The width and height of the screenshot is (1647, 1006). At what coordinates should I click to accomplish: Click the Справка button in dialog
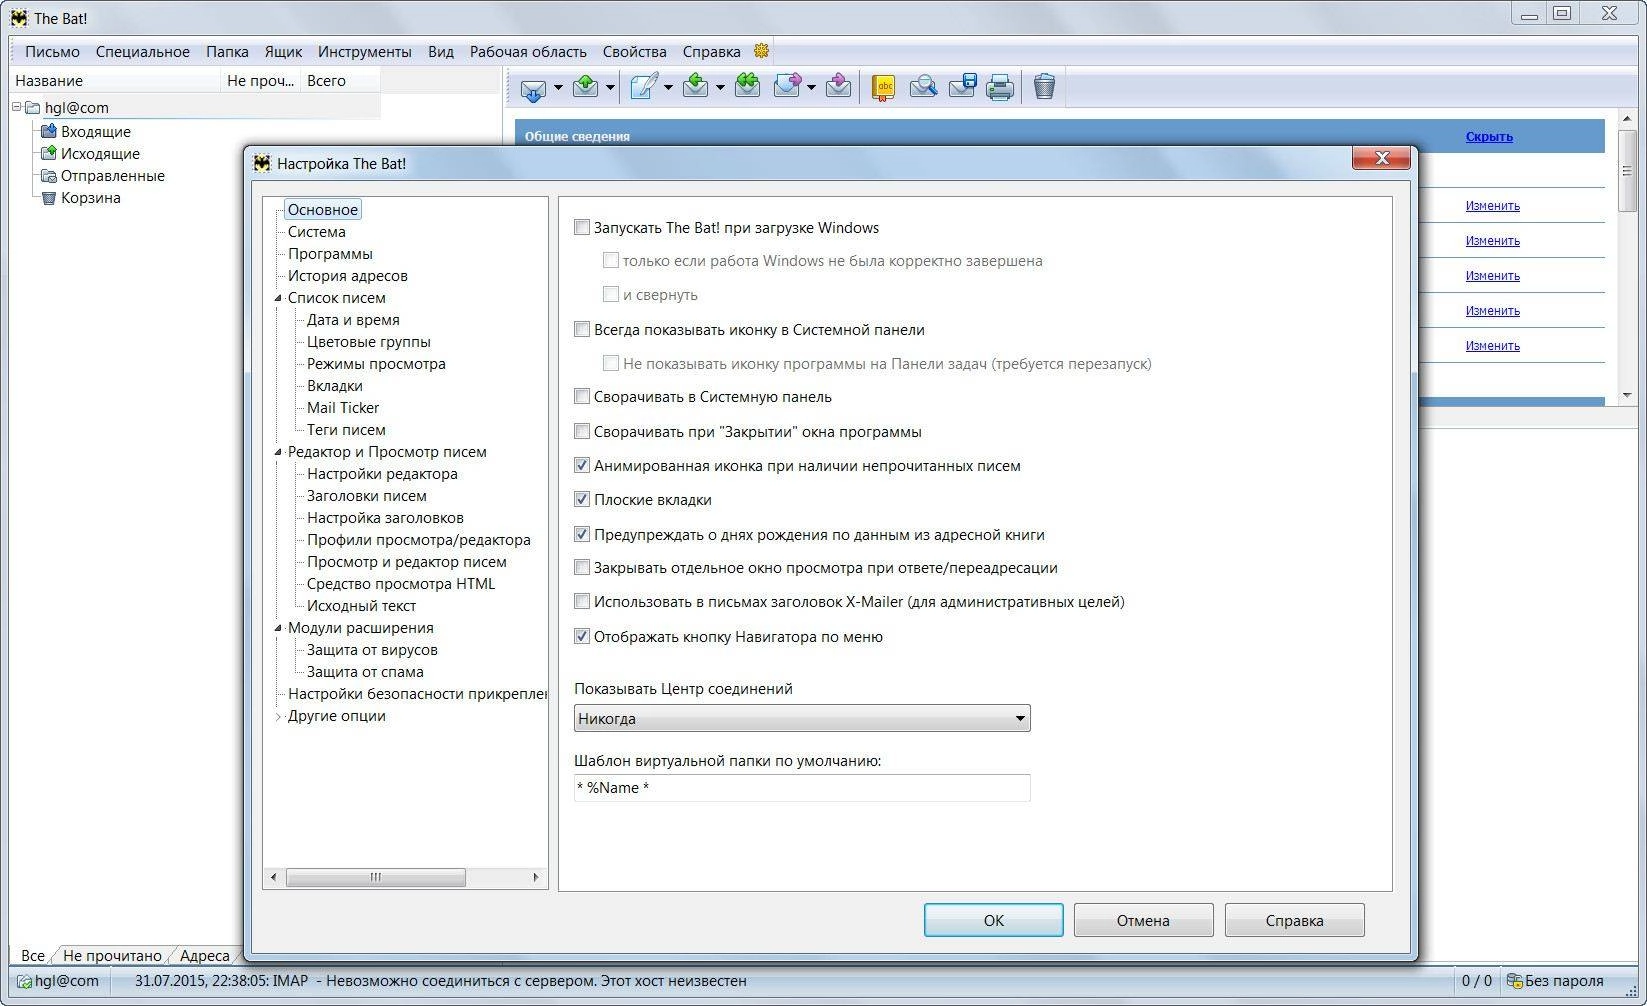(x=1294, y=920)
